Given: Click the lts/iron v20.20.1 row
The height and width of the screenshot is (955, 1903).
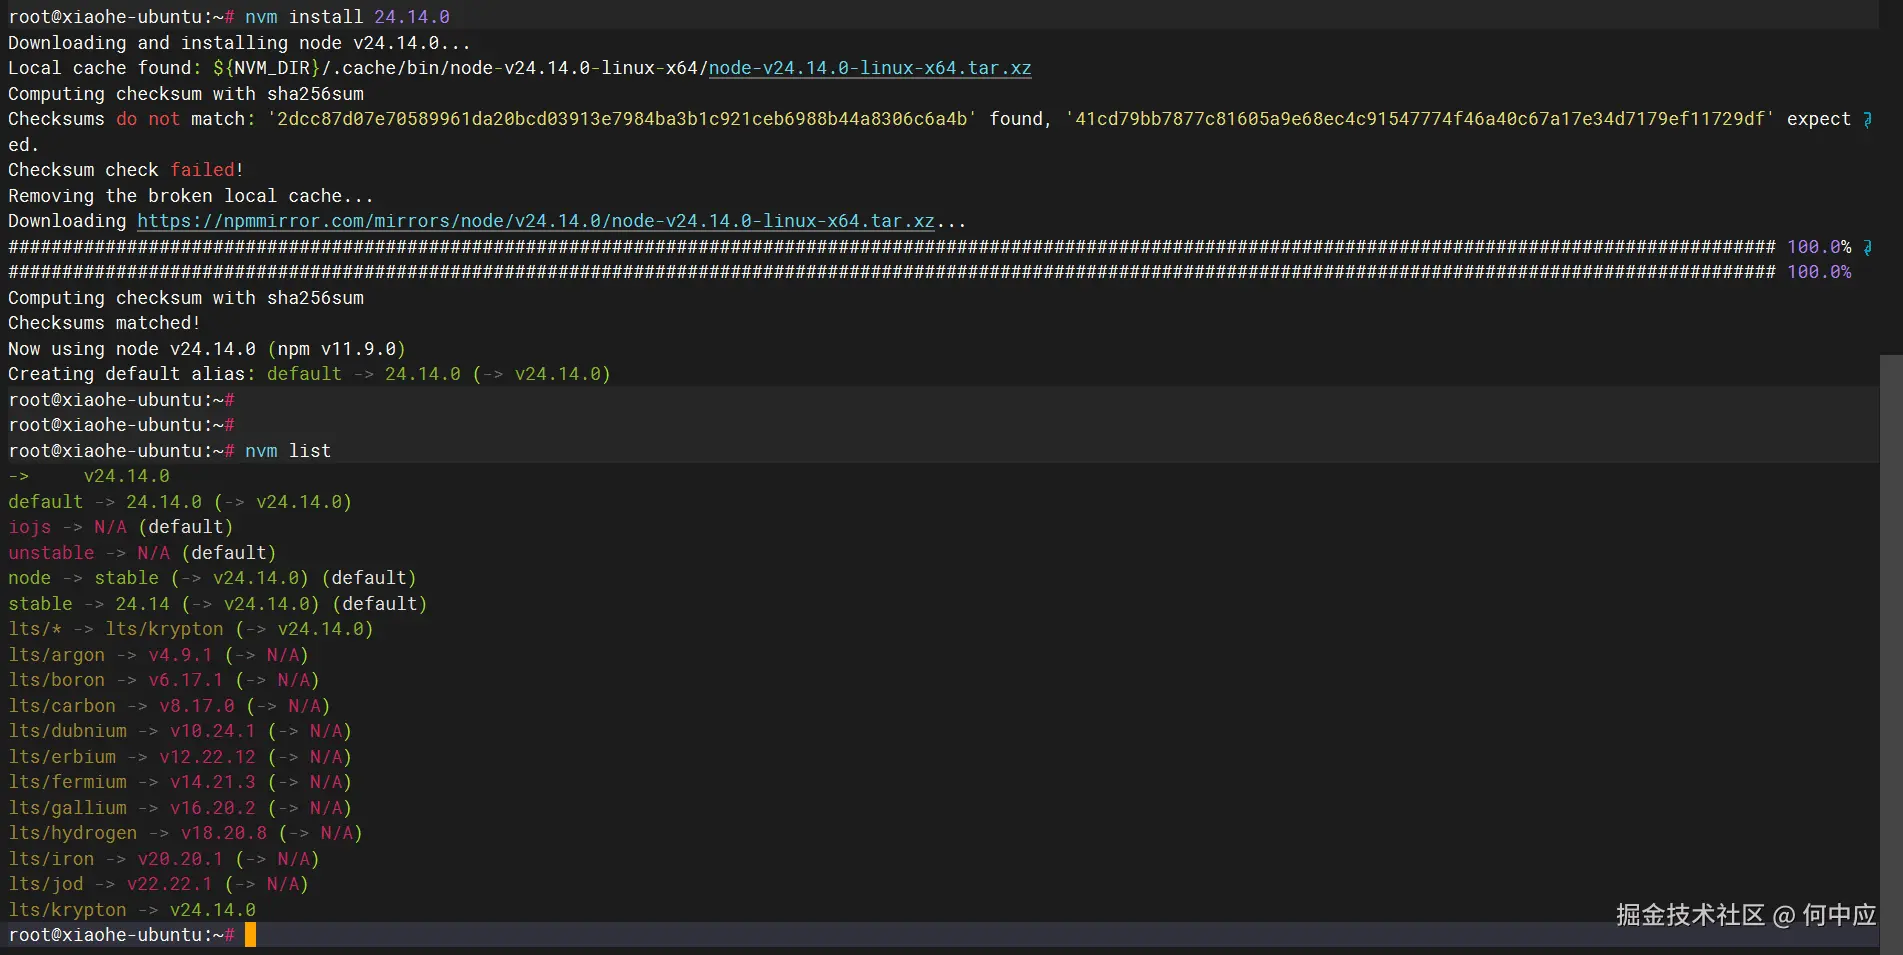Looking at the screenshot, I should (164, 859).
